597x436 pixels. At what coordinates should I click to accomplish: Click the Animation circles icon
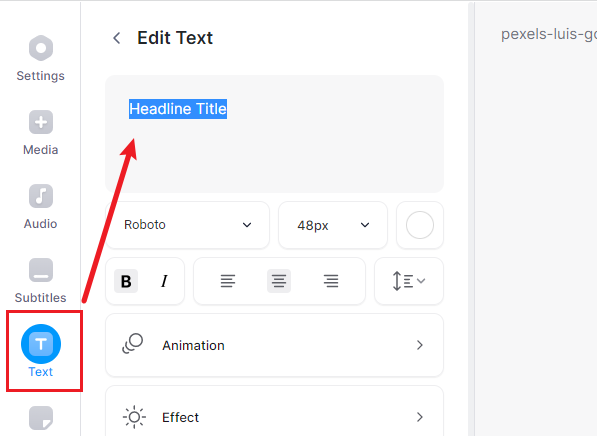[132, 344]
